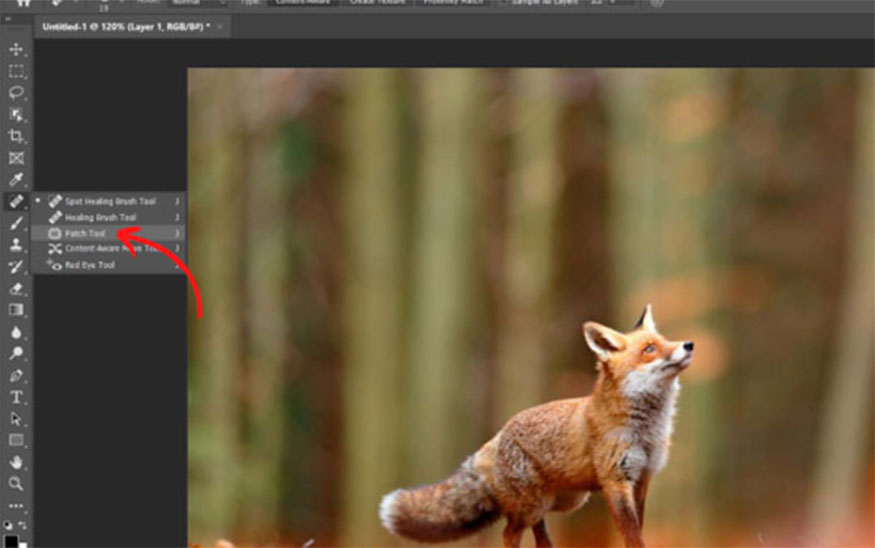The height and width of the screenshot is (548, 875).
Task: Select the Eyedropper tool
Action: click(16, 180)
